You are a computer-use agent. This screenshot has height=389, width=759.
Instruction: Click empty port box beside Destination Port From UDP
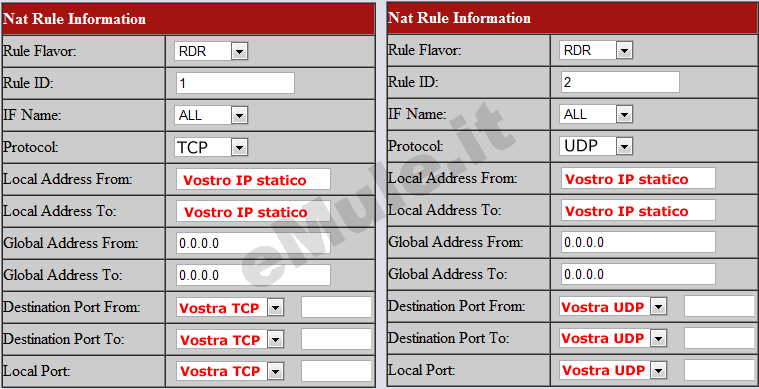(x=719, y=306)
